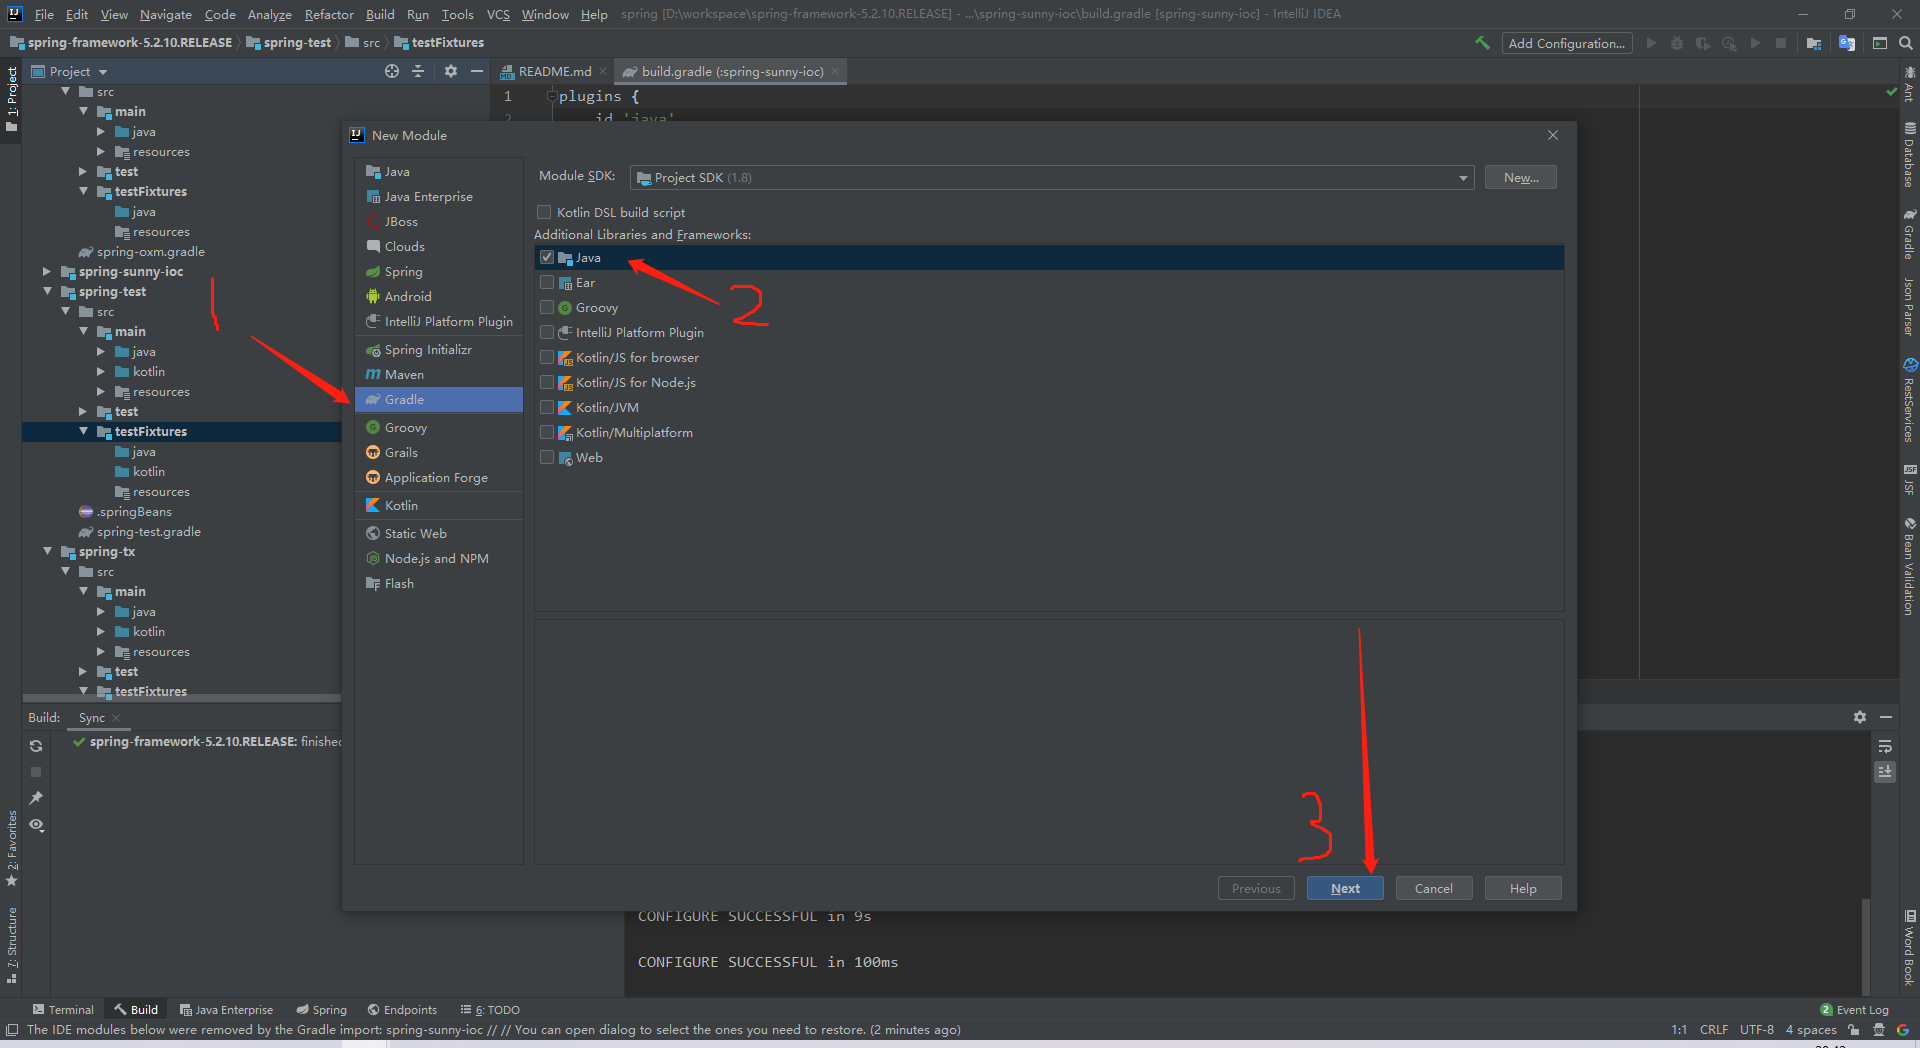Click Cancel in New Module dialog

click(x=1433, y=888)
